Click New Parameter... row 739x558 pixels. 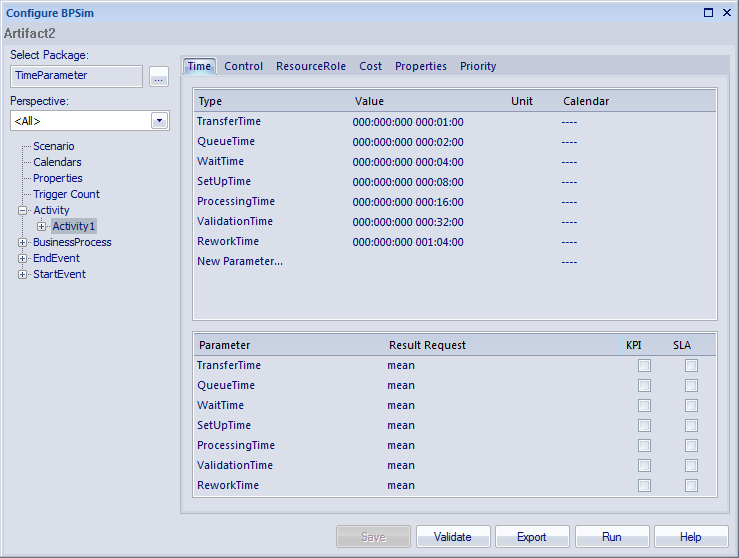click(x=240, y=262)
